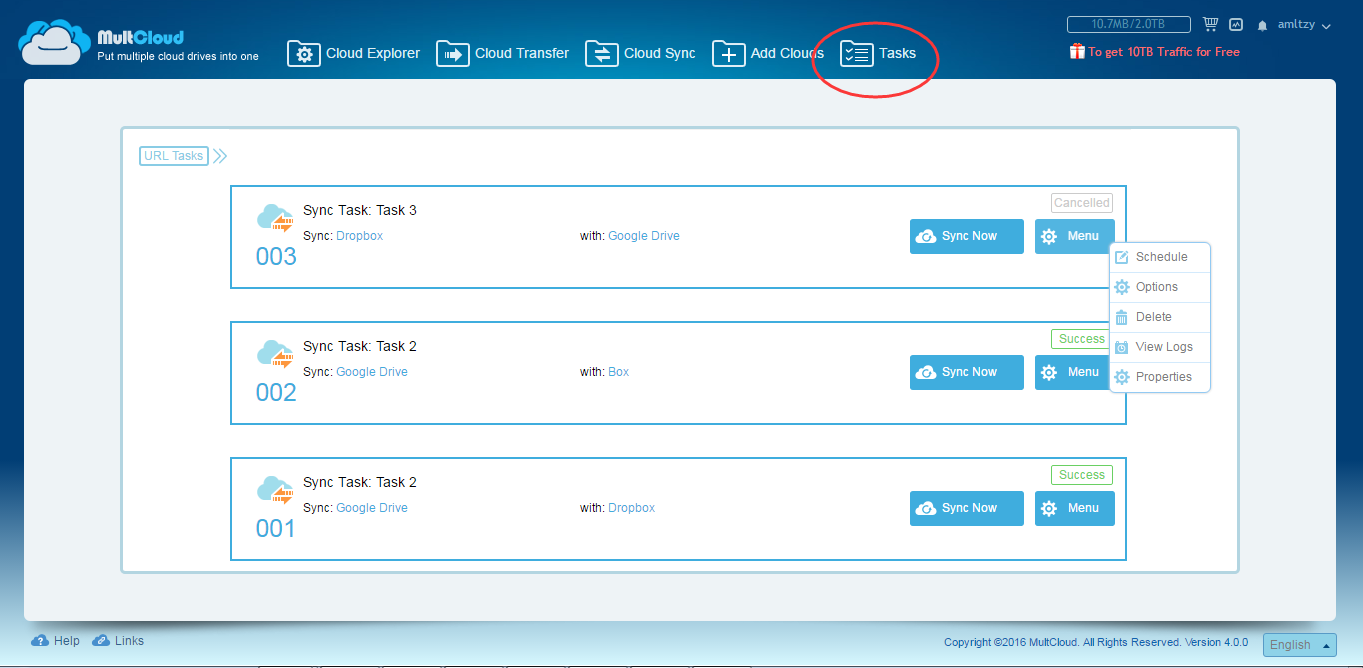This screenshot has width=1363, height=668.
Task: Click Sync Now for task 003
Action: tap(967, 236)
